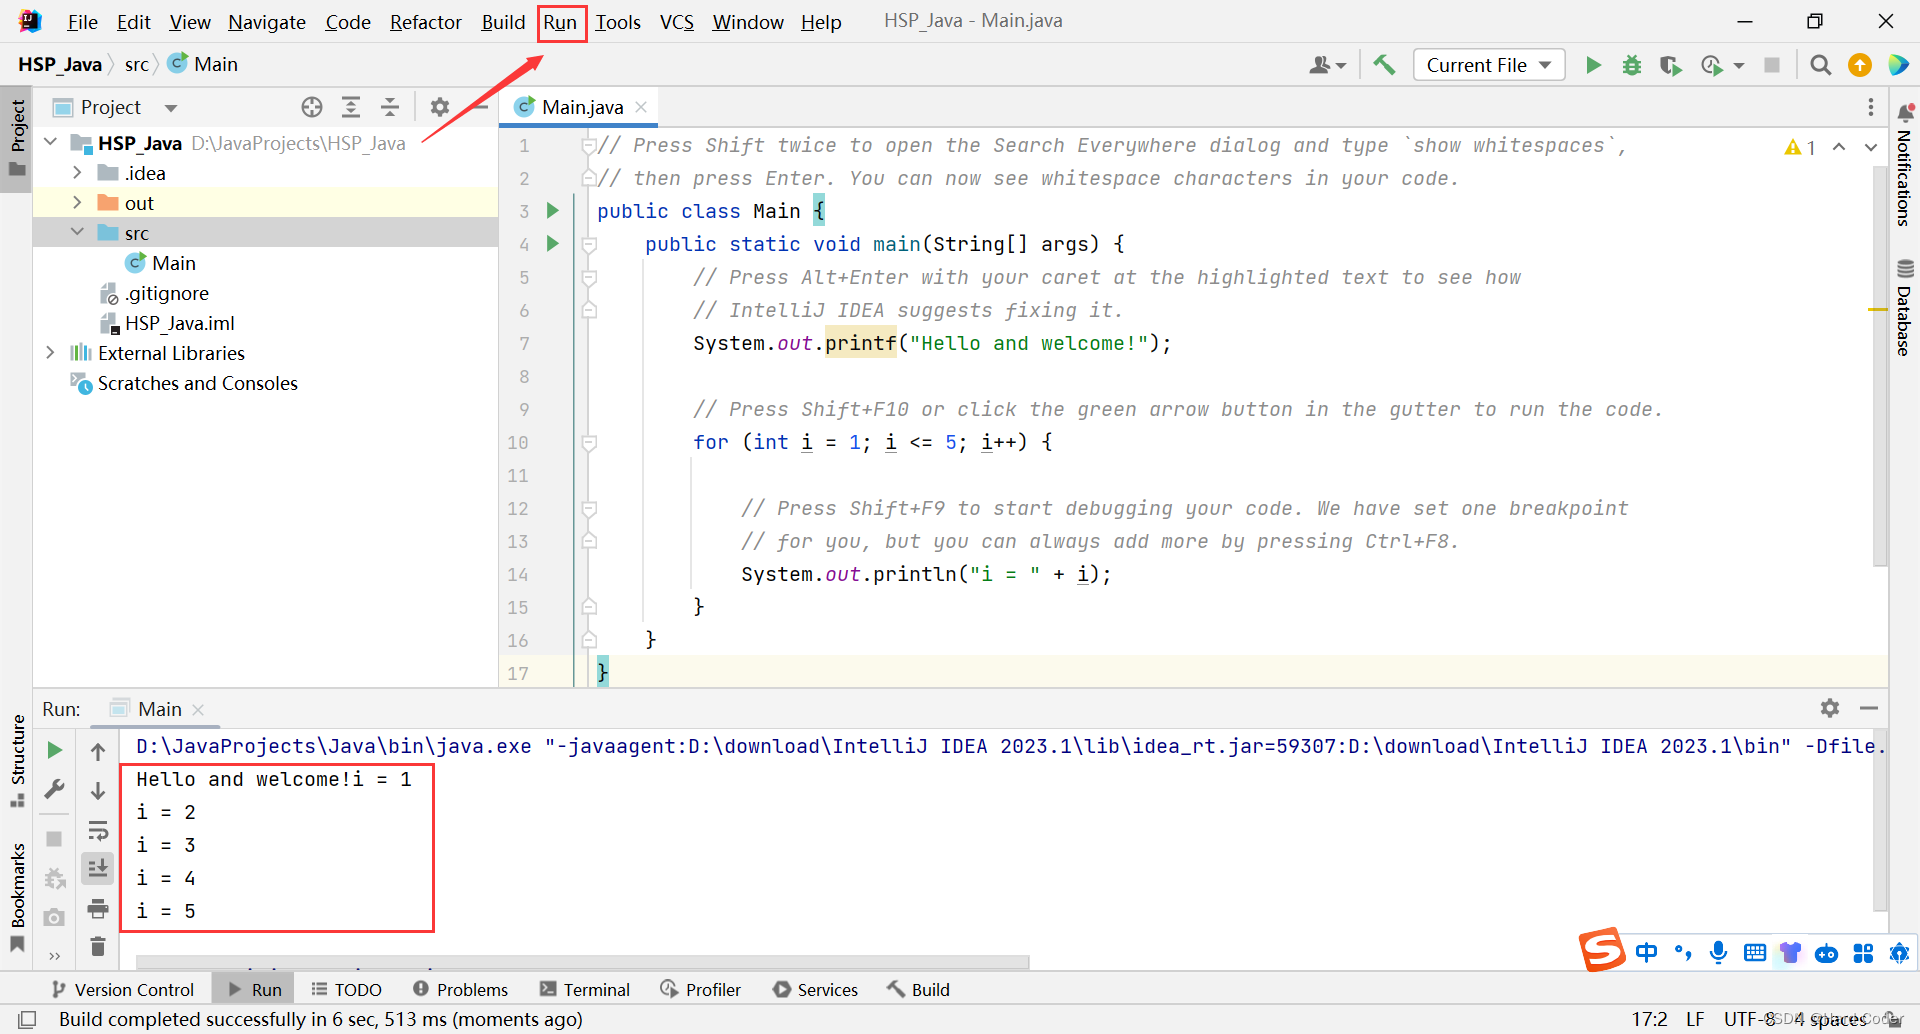This screenshot has width=1920, height=1034.
Task: Open the Refactor menu
Action: point(425,22)
